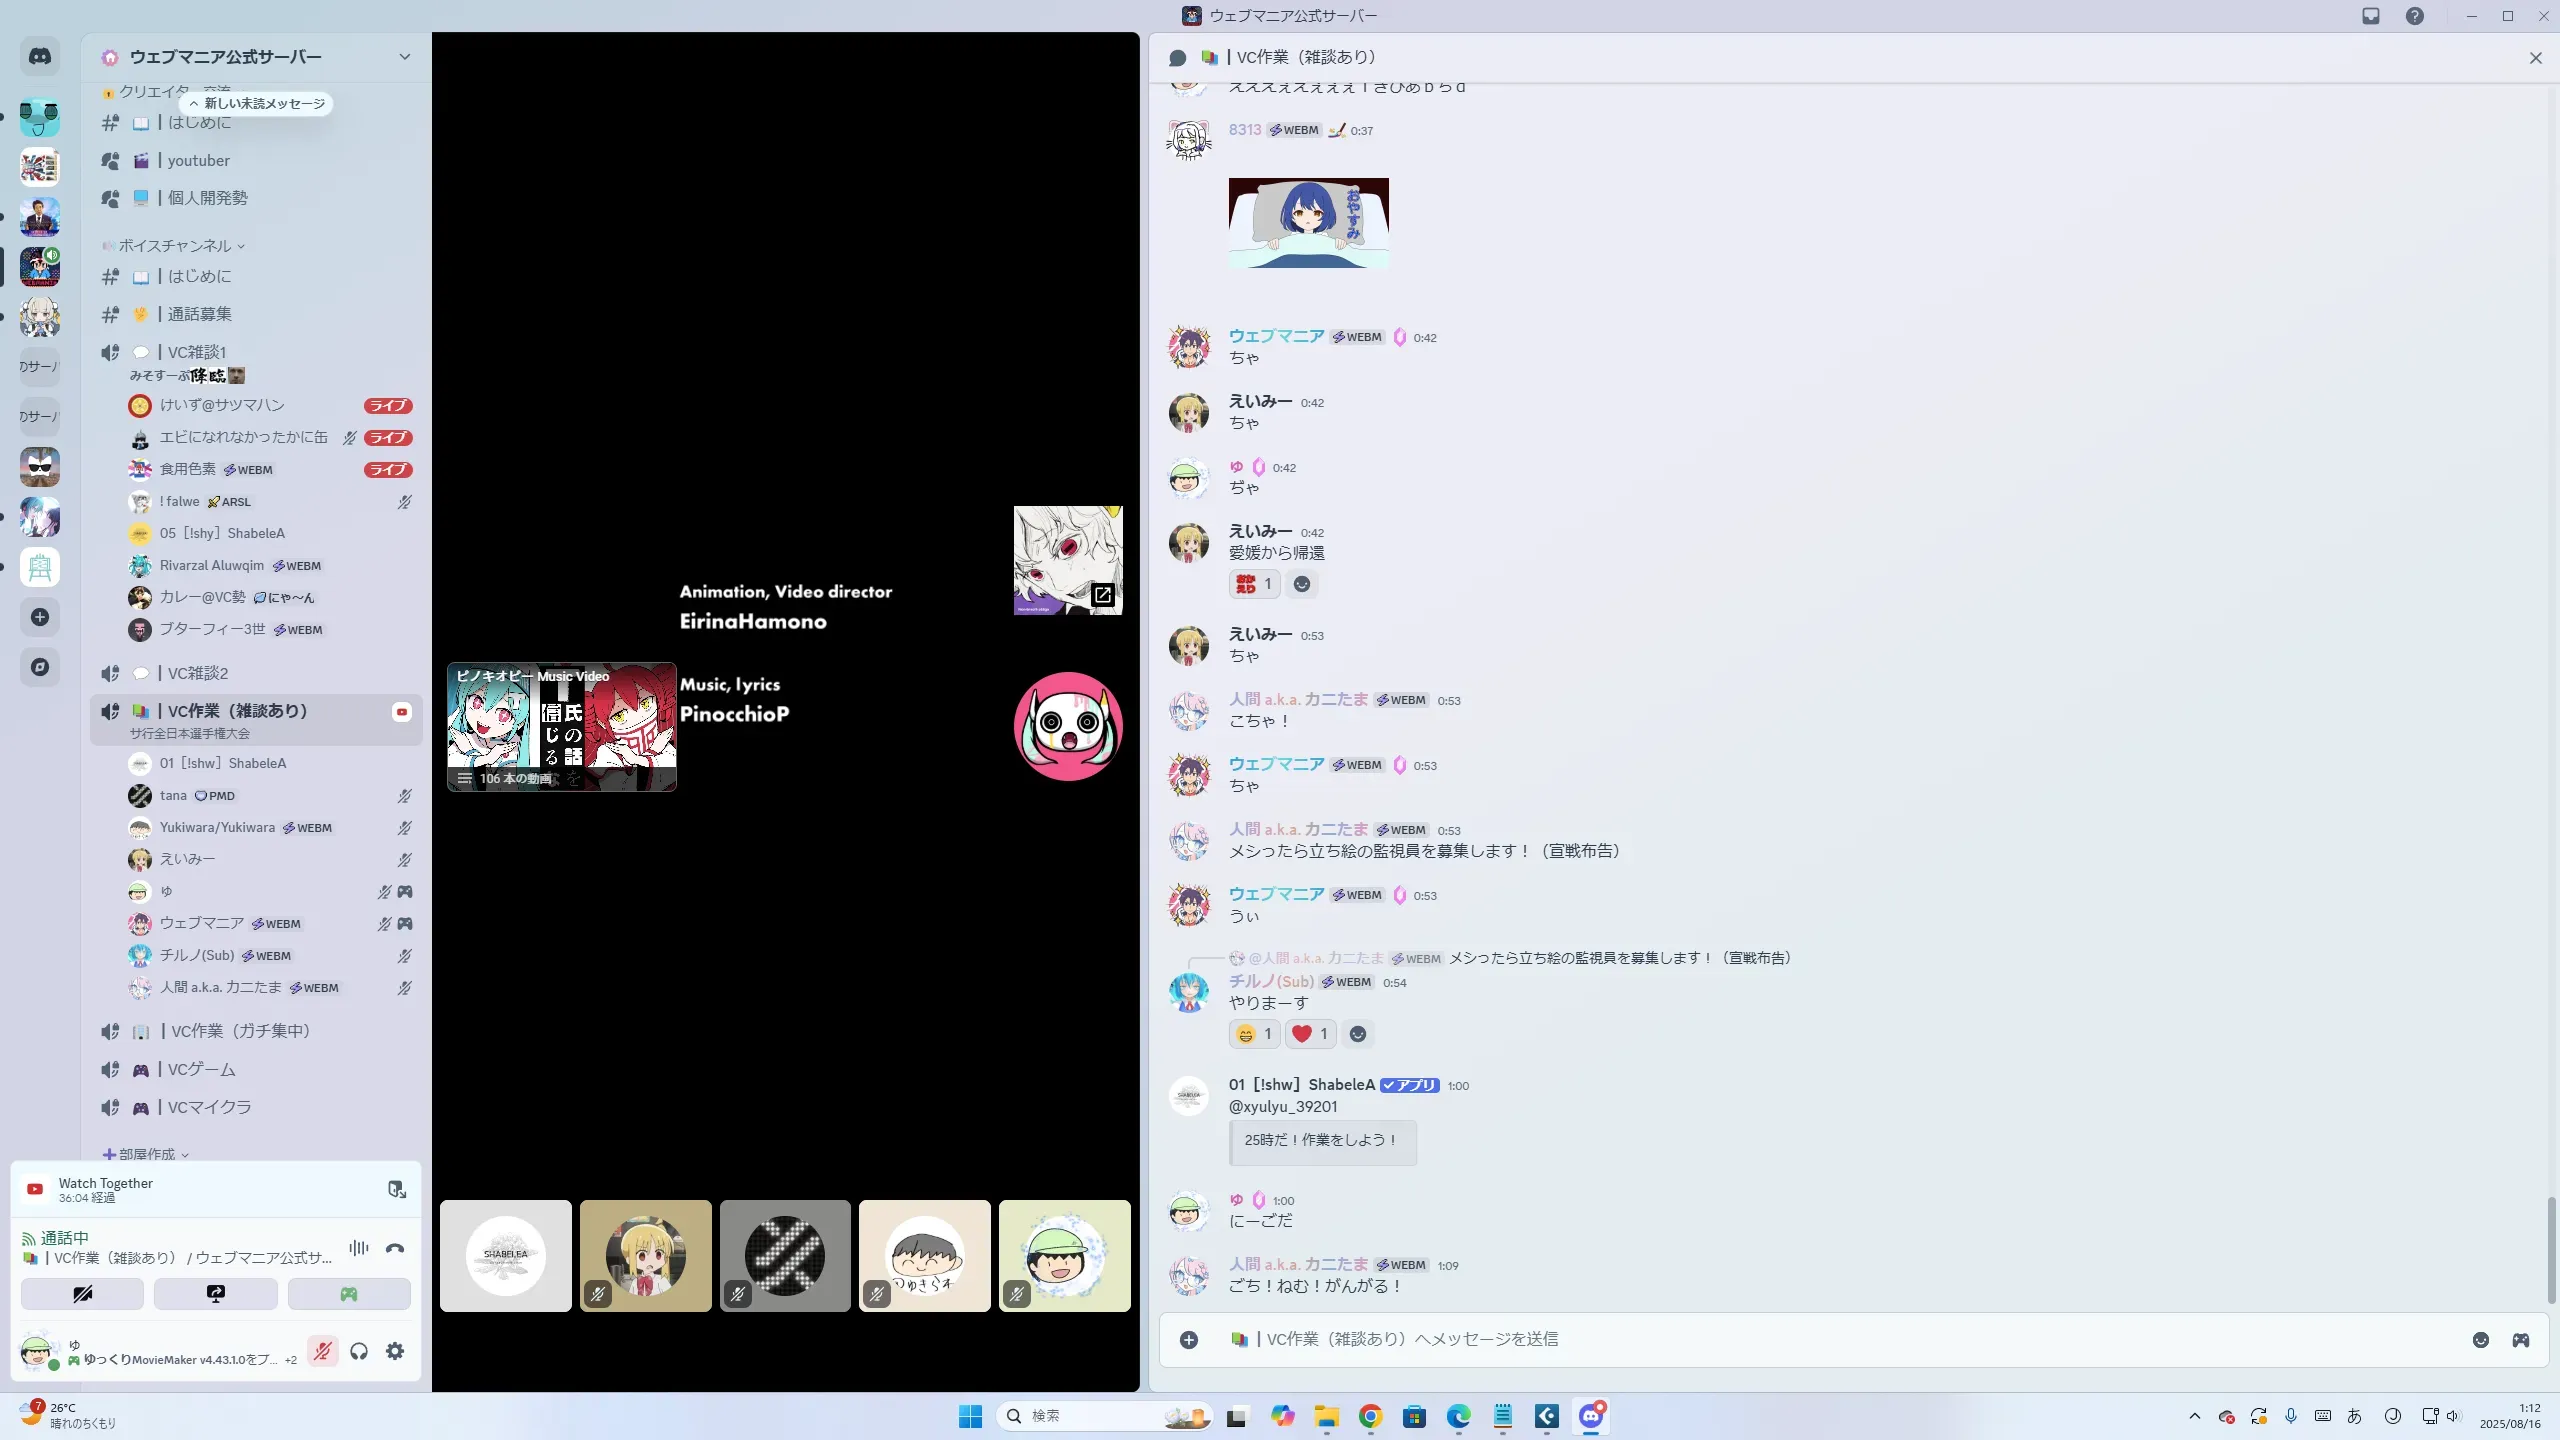Collapse the ボイスチャンネル category
The image size is (2560, 1440).
click(x=175, y=246)
